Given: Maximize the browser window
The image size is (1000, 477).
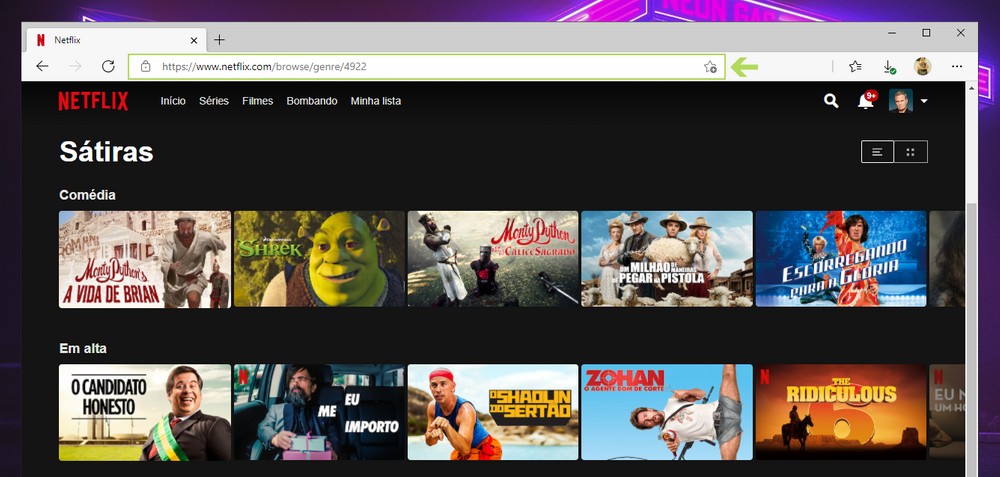Looking at the screenshot, I should click(926, 33).
